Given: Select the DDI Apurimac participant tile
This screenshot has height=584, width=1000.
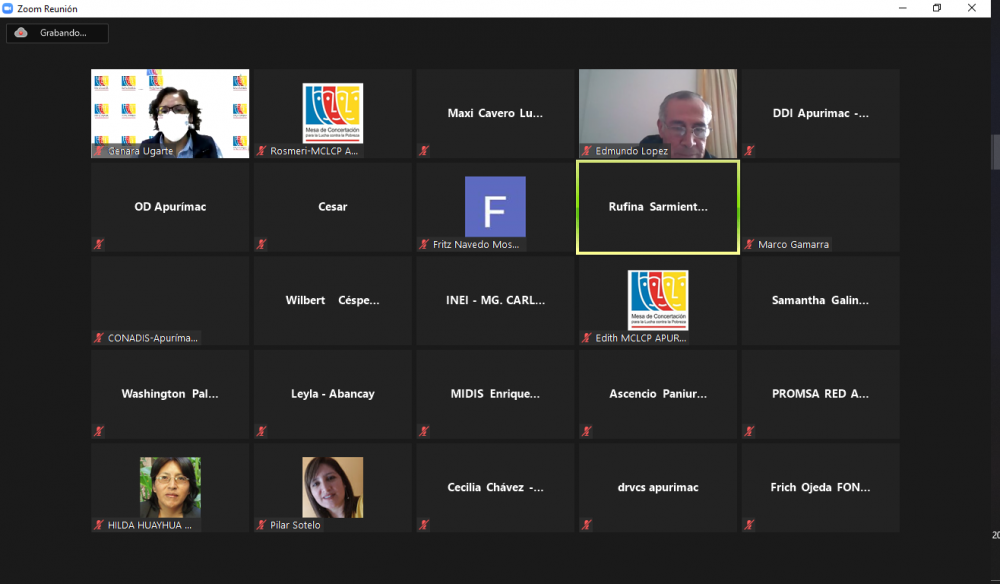Looking at the screenshot, I should point(820,113).
